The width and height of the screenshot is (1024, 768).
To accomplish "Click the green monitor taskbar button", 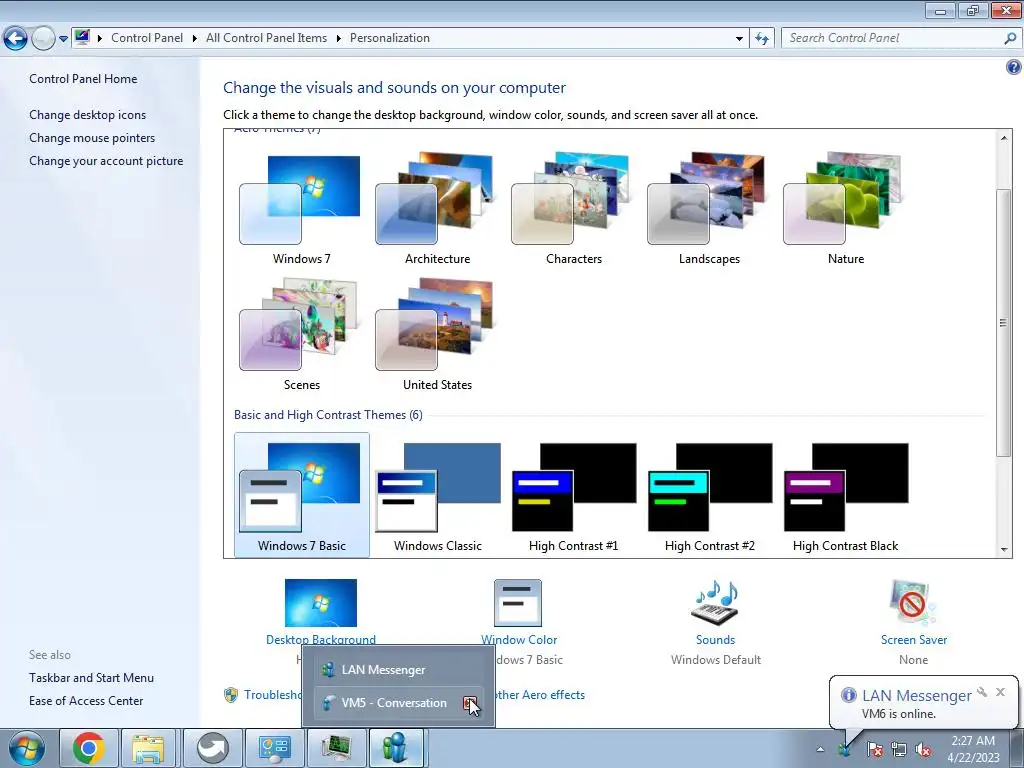I will (336, 748).
